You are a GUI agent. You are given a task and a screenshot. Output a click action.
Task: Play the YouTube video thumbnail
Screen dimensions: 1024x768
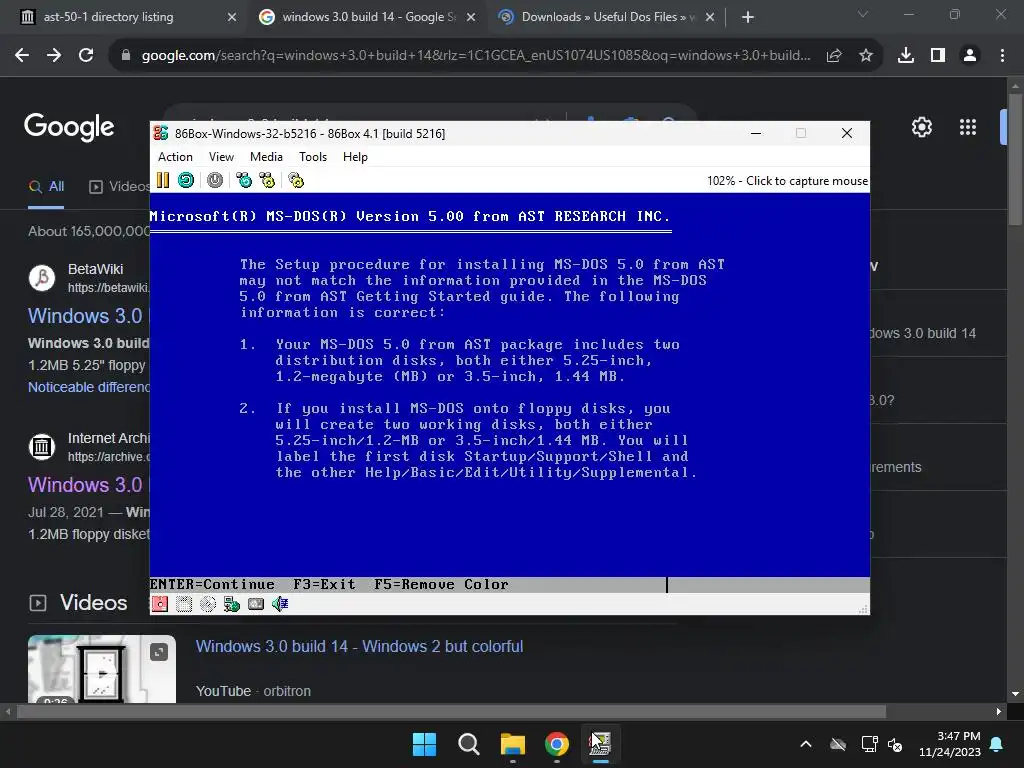coord(102,670)
